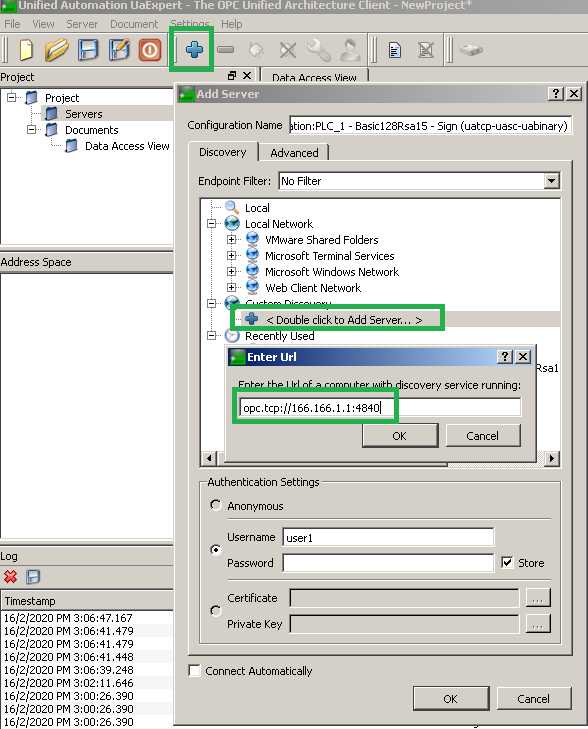The image size is (588, 729).
Task: Expand the Web Client Network node
Action: (x=231, y=287)
